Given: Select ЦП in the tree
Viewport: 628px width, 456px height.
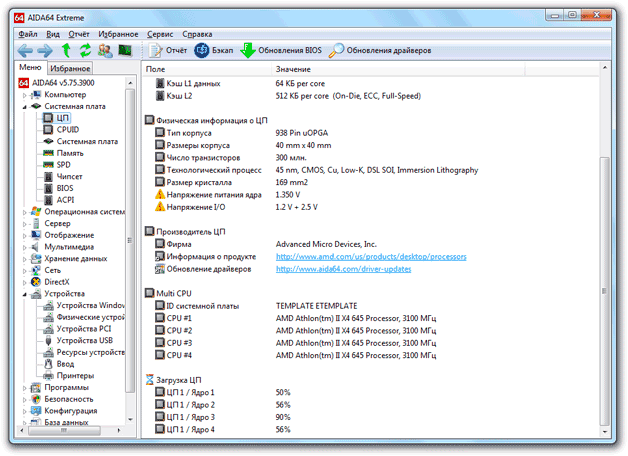Looking at the screenshot, I should [57, 118].
